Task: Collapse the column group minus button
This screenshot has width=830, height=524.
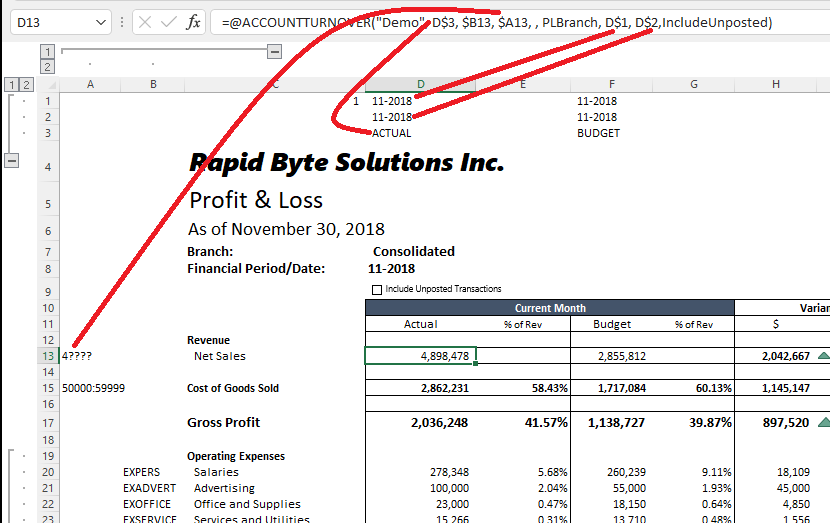Action: click(x=274, y=51)
